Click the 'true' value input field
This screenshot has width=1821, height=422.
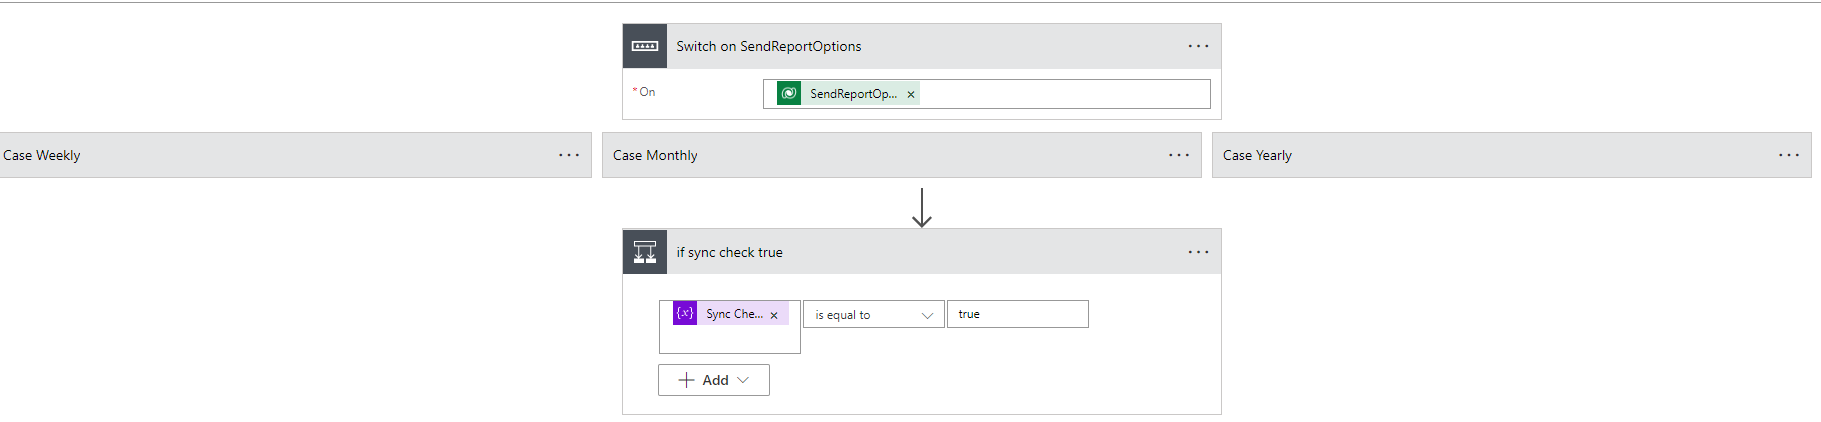coord(1017,314)
